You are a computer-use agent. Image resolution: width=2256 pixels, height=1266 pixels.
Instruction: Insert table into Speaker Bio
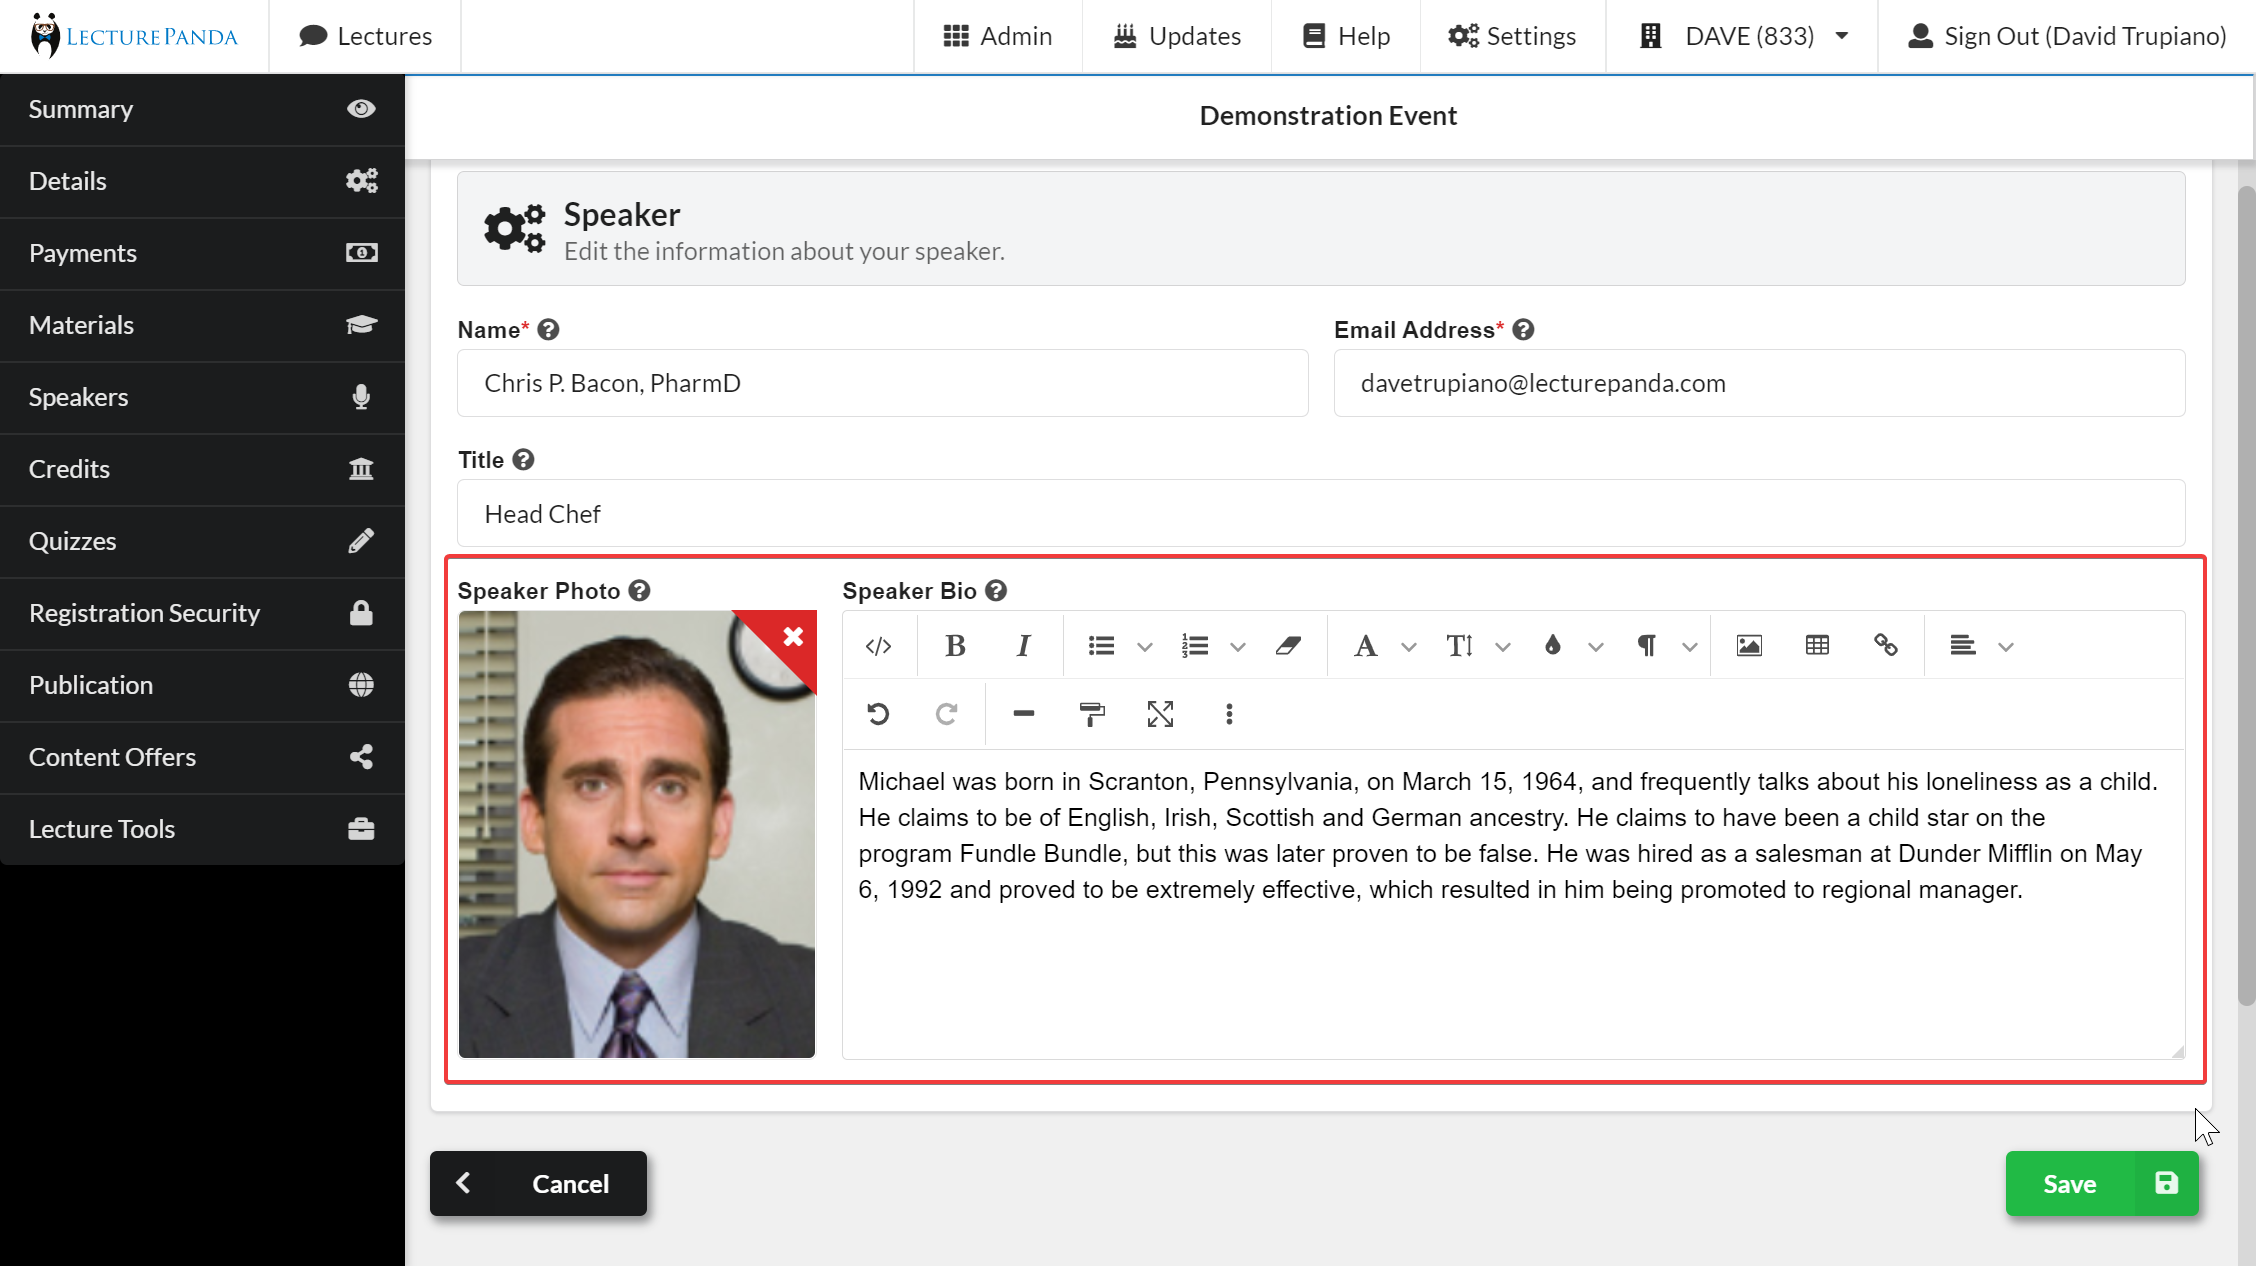1817,646
